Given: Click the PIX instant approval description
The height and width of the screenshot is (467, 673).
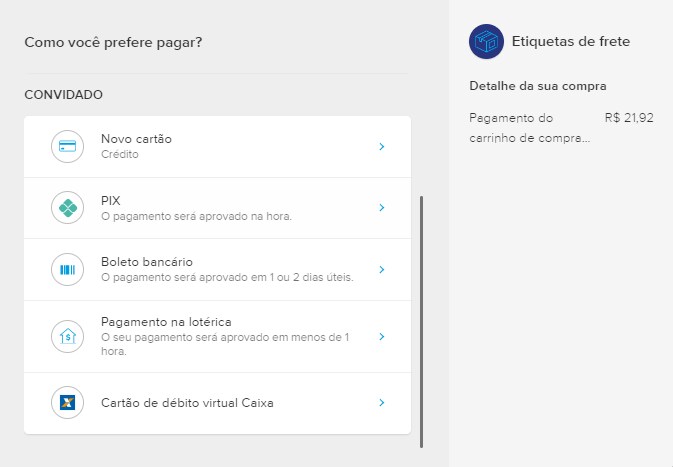Looking at the screenshot, I should [196, 216].
